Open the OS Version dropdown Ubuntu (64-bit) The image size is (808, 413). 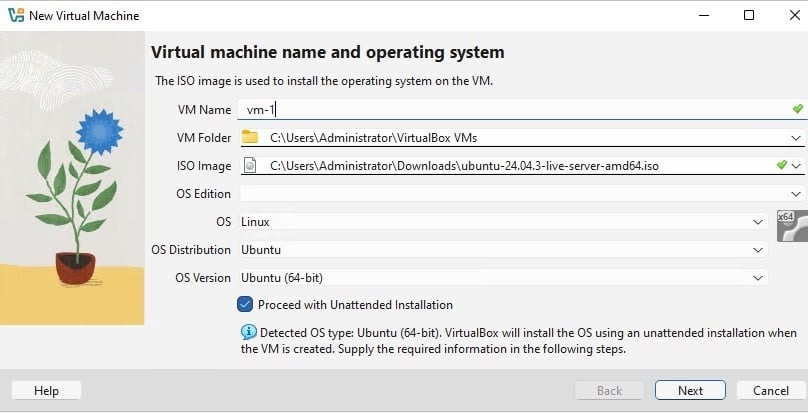(x=758, y=277)
